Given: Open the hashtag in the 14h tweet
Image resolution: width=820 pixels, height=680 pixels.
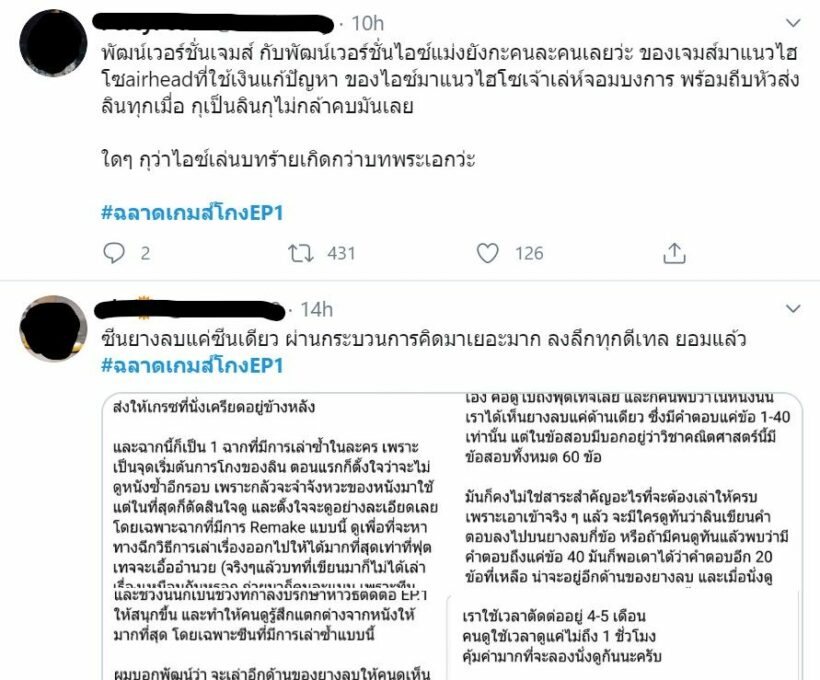Looking at the screenshot, I should 192,365.
